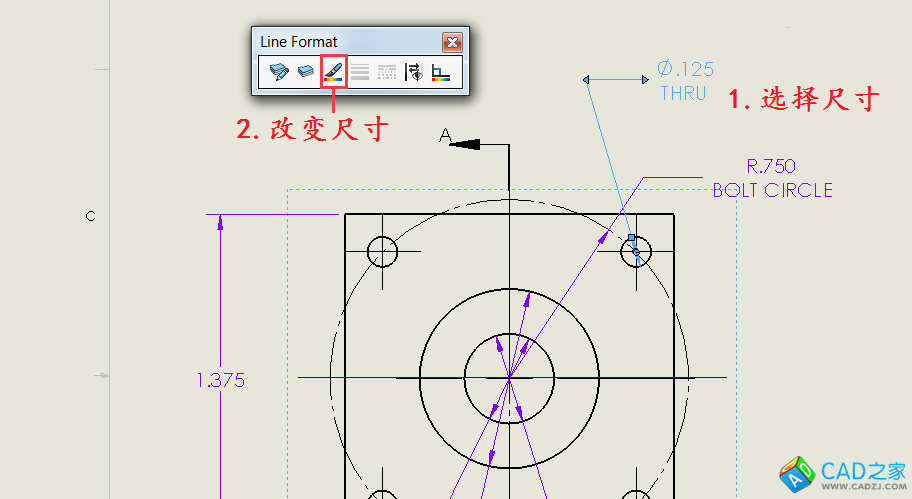Select the THRU dimension note

pyautogui.click(x=683, y=94)
